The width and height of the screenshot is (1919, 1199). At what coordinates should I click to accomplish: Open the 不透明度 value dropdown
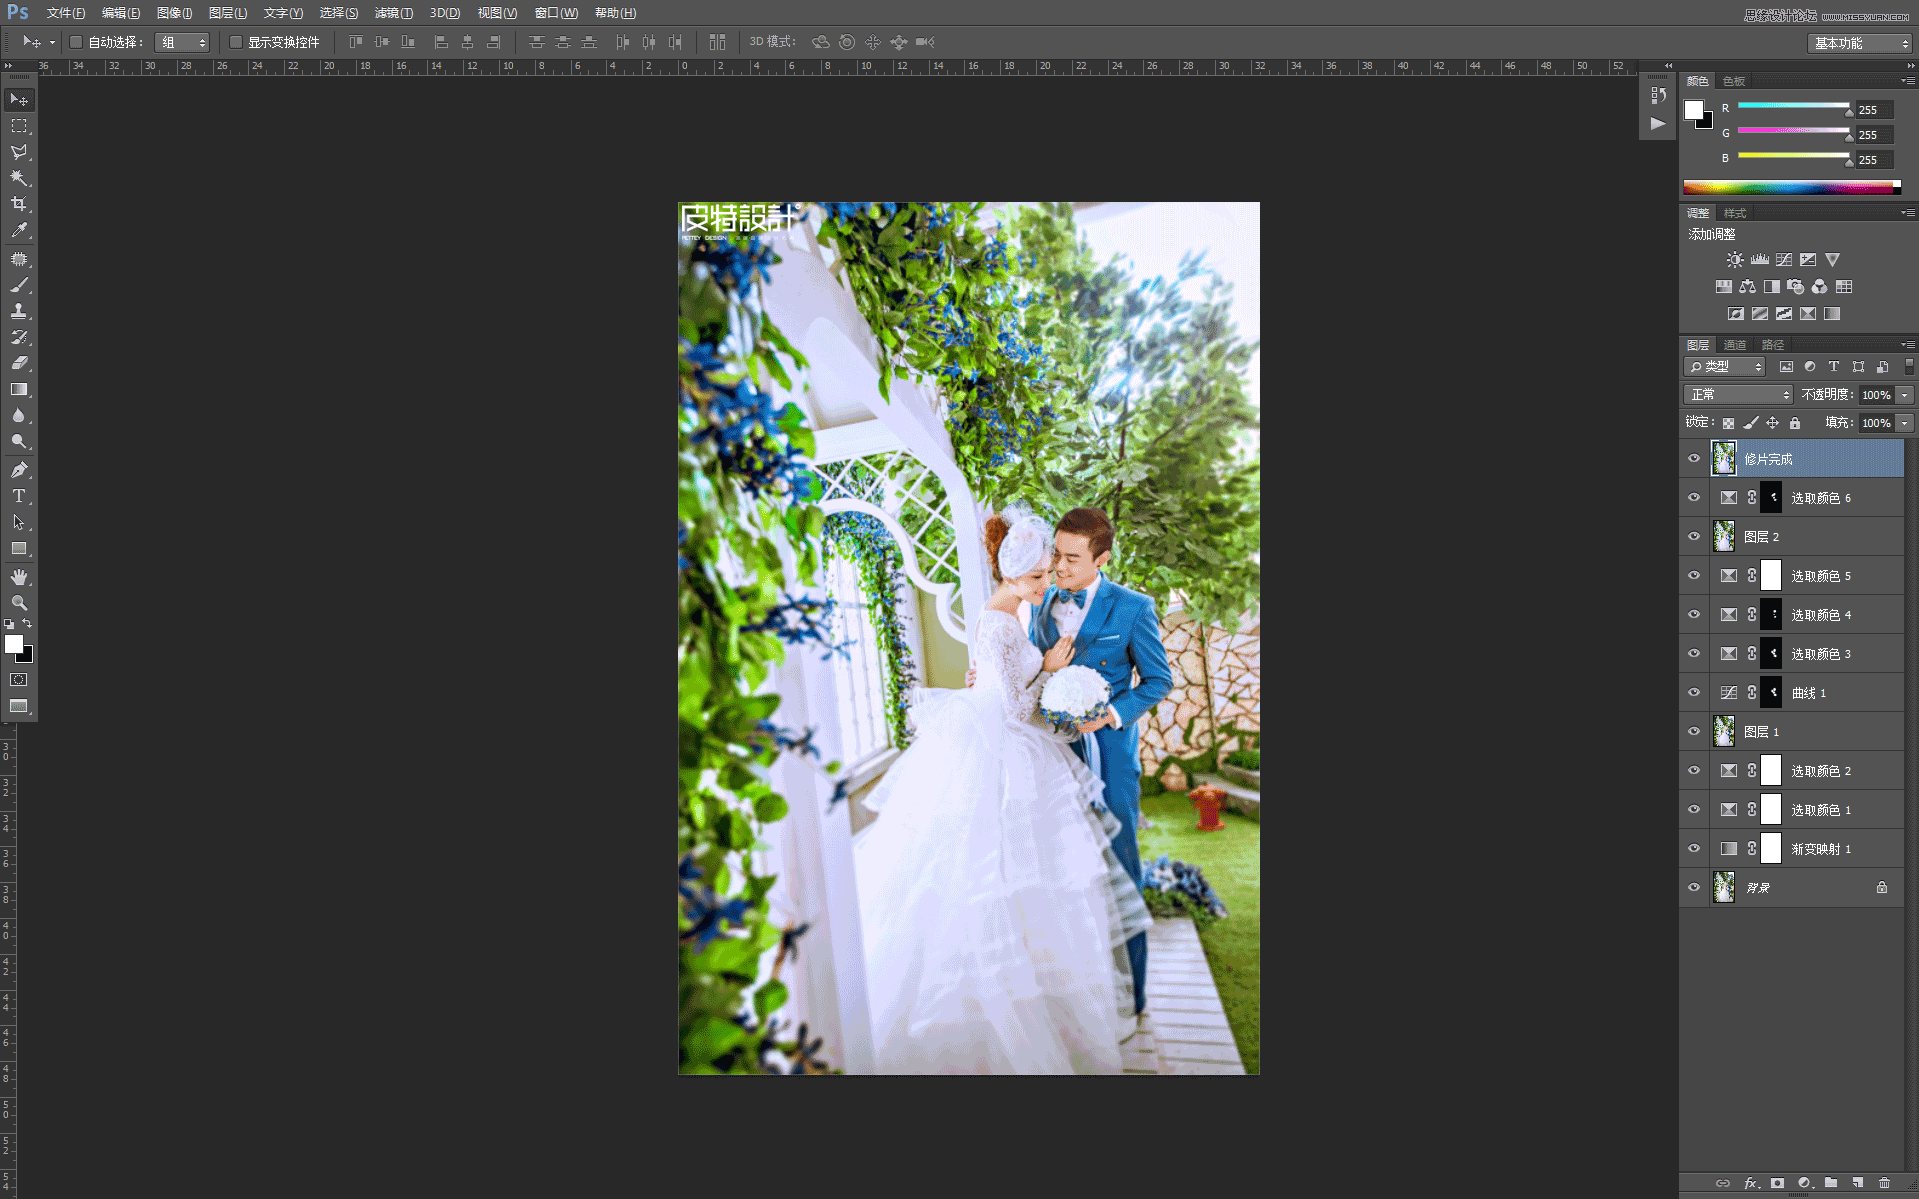[1905, 394]
